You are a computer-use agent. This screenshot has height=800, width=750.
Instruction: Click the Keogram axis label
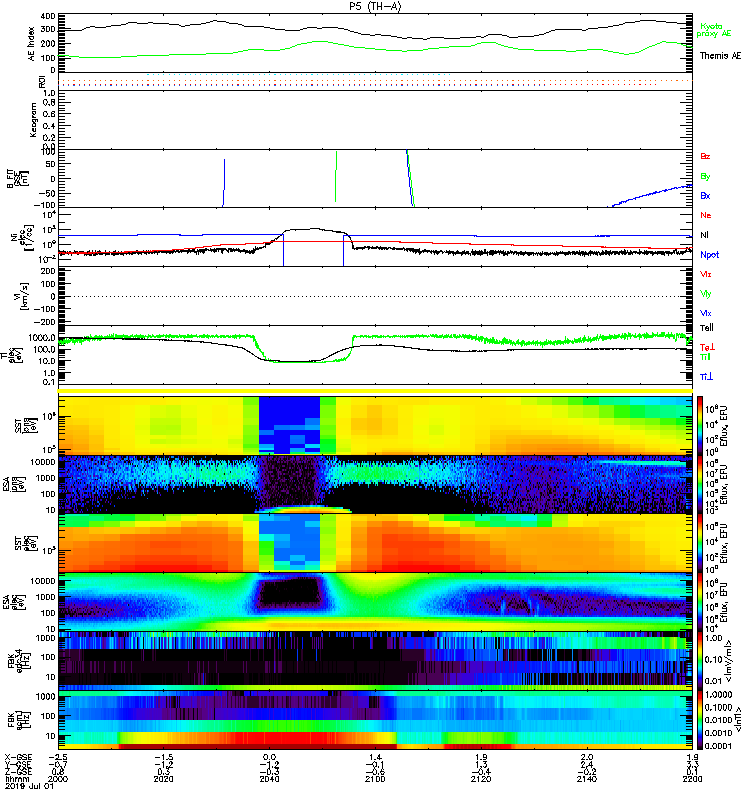[33, 120]
